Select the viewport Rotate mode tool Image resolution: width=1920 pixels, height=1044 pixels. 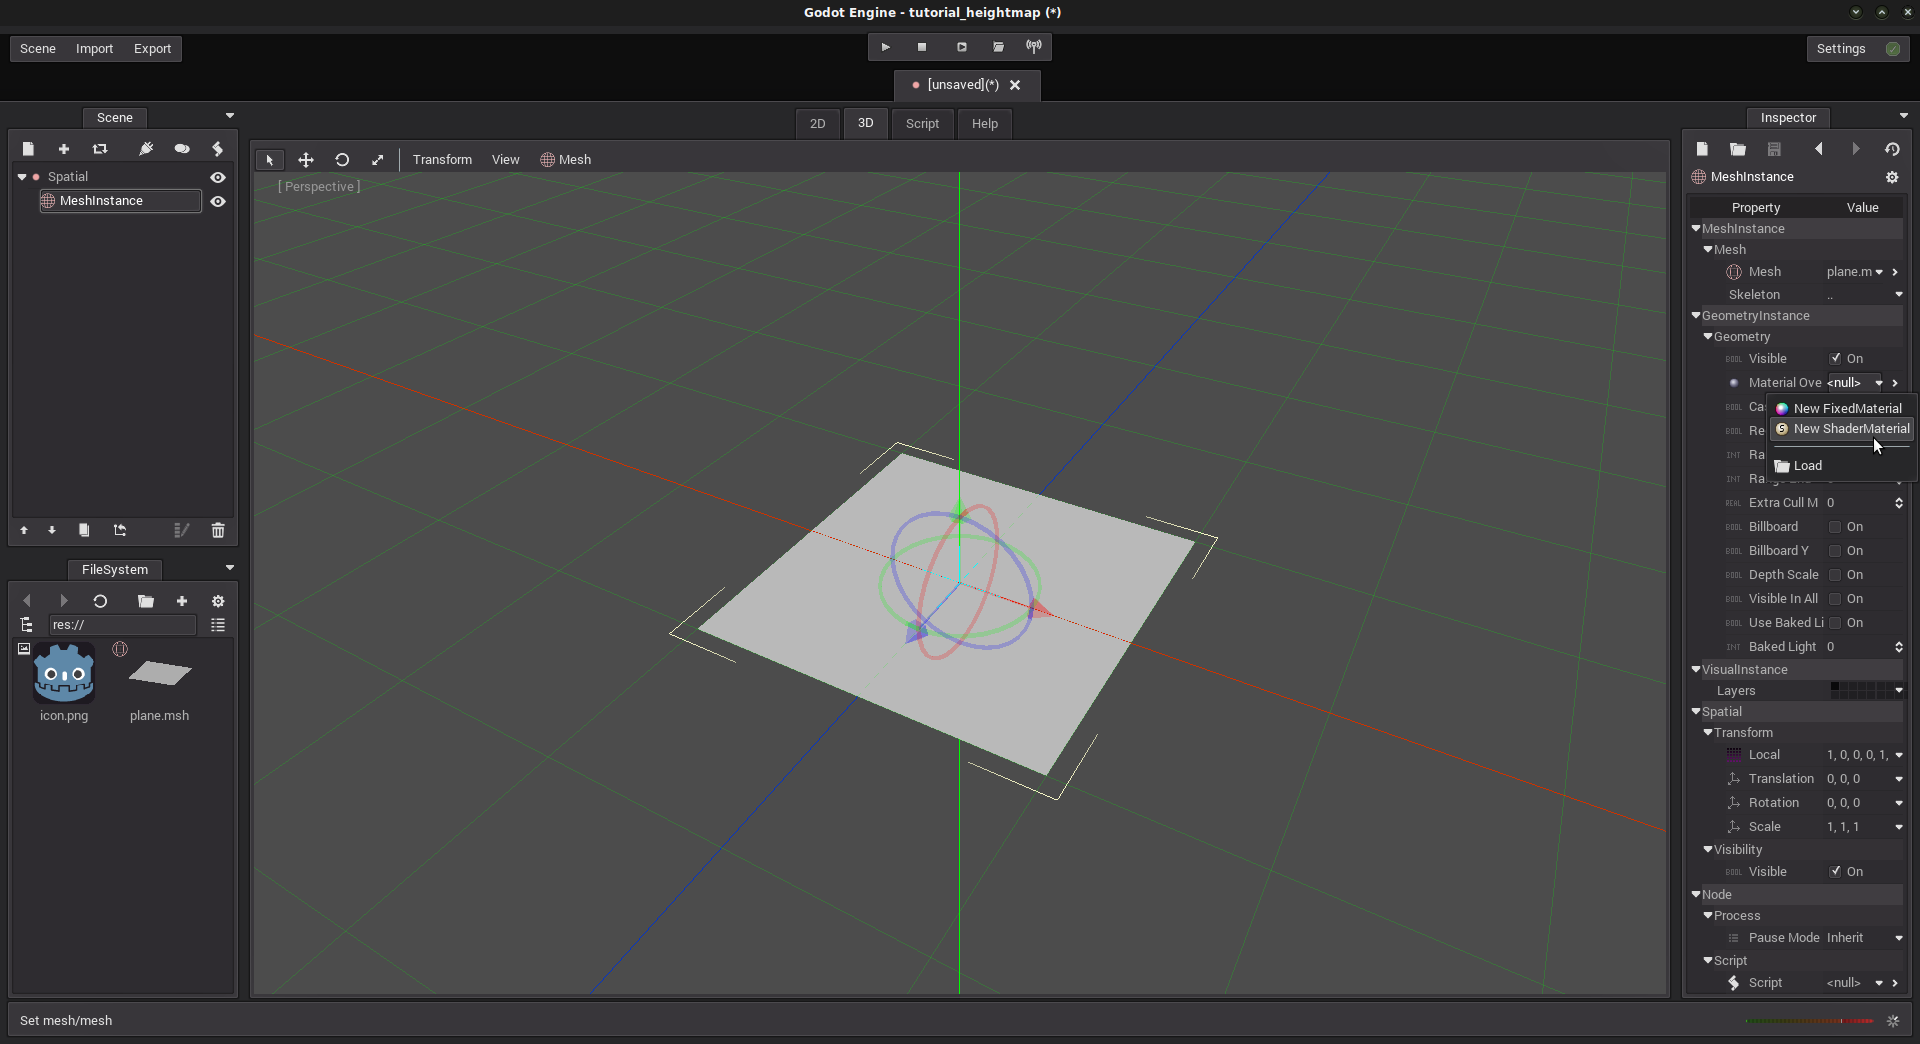pos(342,160)
